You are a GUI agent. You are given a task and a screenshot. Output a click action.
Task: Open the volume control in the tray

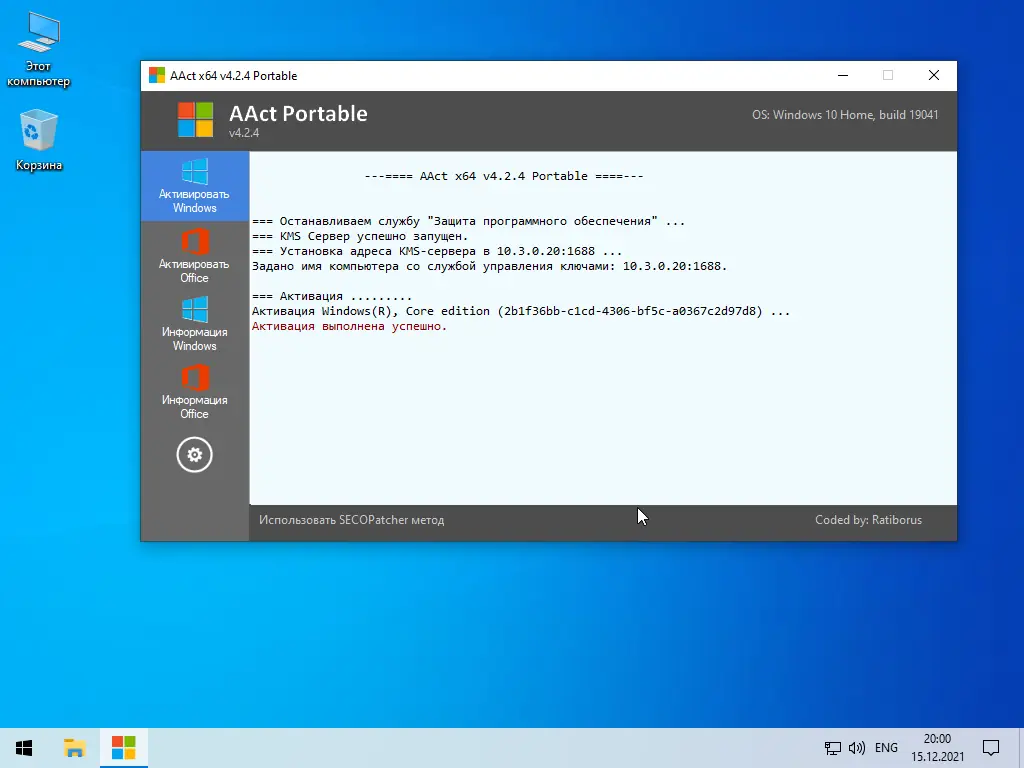click(858, 747)
